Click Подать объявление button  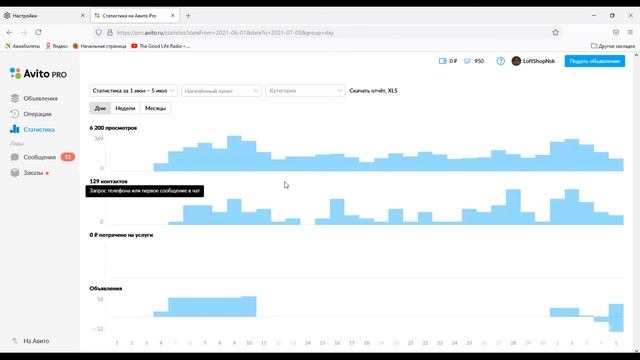click(x=595, y=61)
